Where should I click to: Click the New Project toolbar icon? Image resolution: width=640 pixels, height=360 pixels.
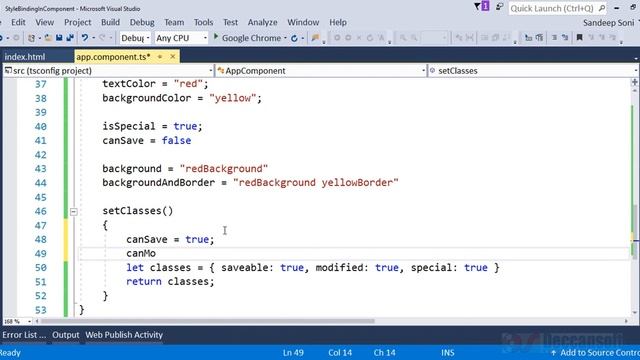click(31, 38)
